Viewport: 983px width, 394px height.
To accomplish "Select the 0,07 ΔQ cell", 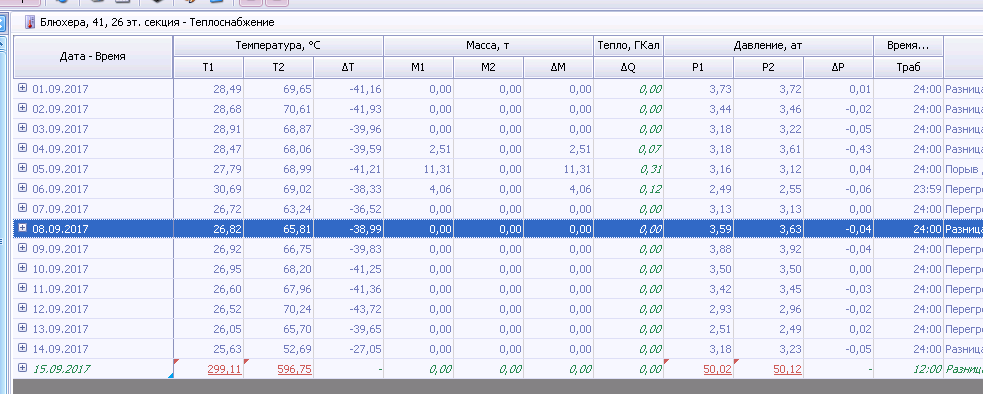I will (x=629, y=149).
